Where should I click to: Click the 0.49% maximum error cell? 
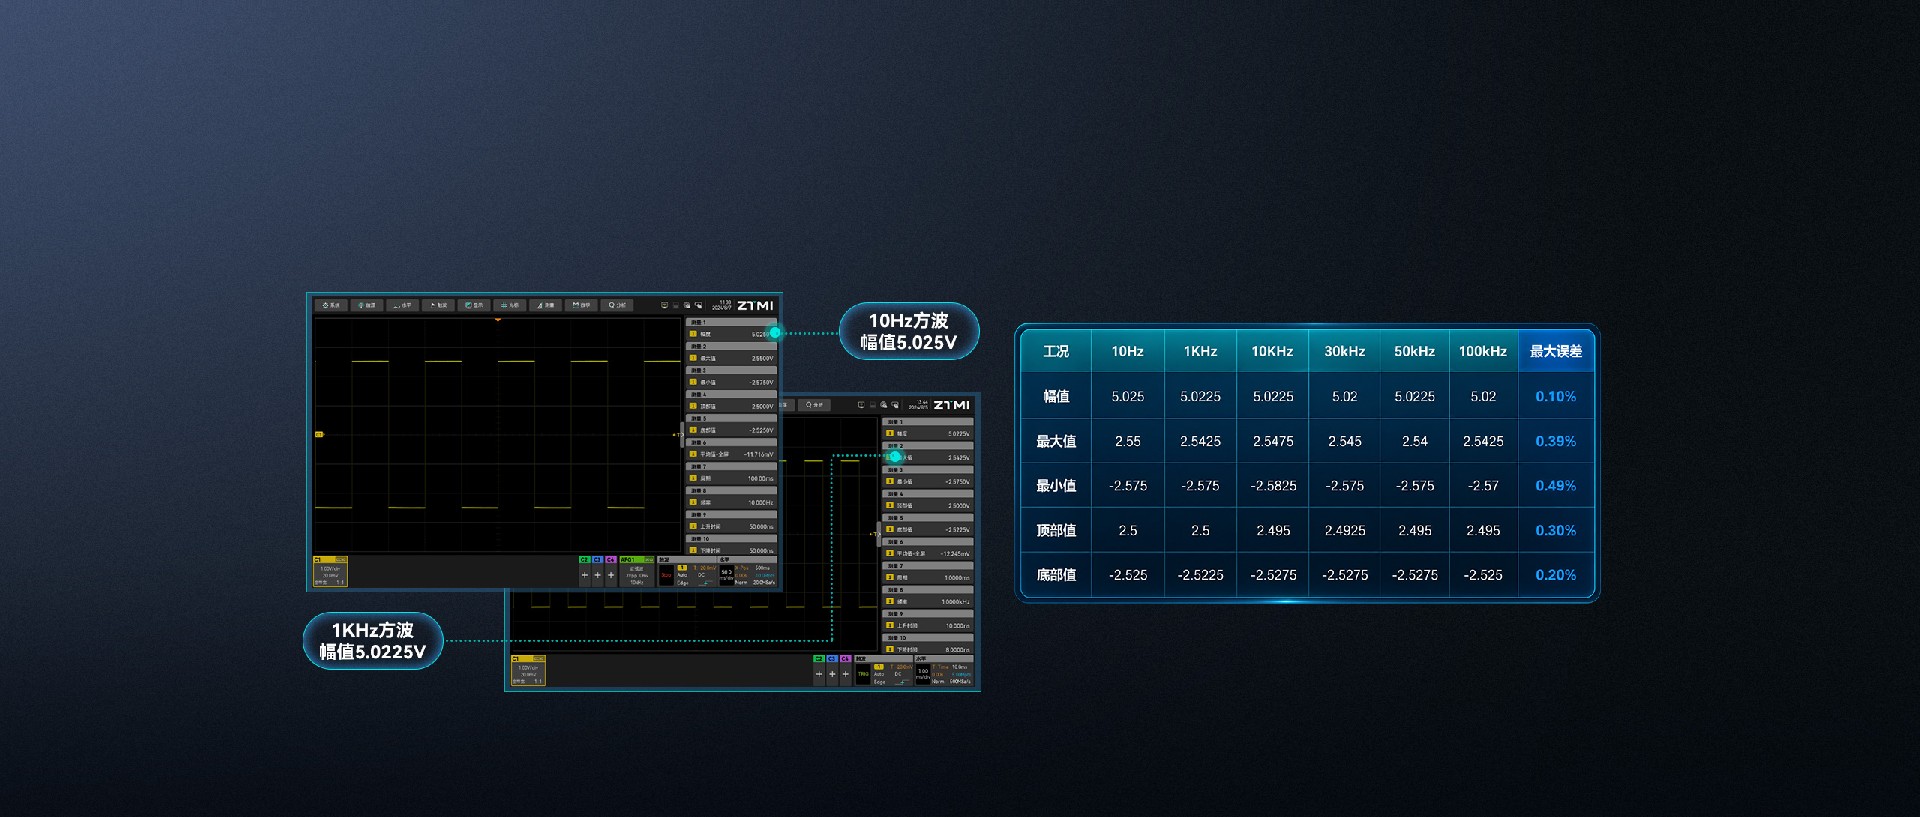(1555, 486)
